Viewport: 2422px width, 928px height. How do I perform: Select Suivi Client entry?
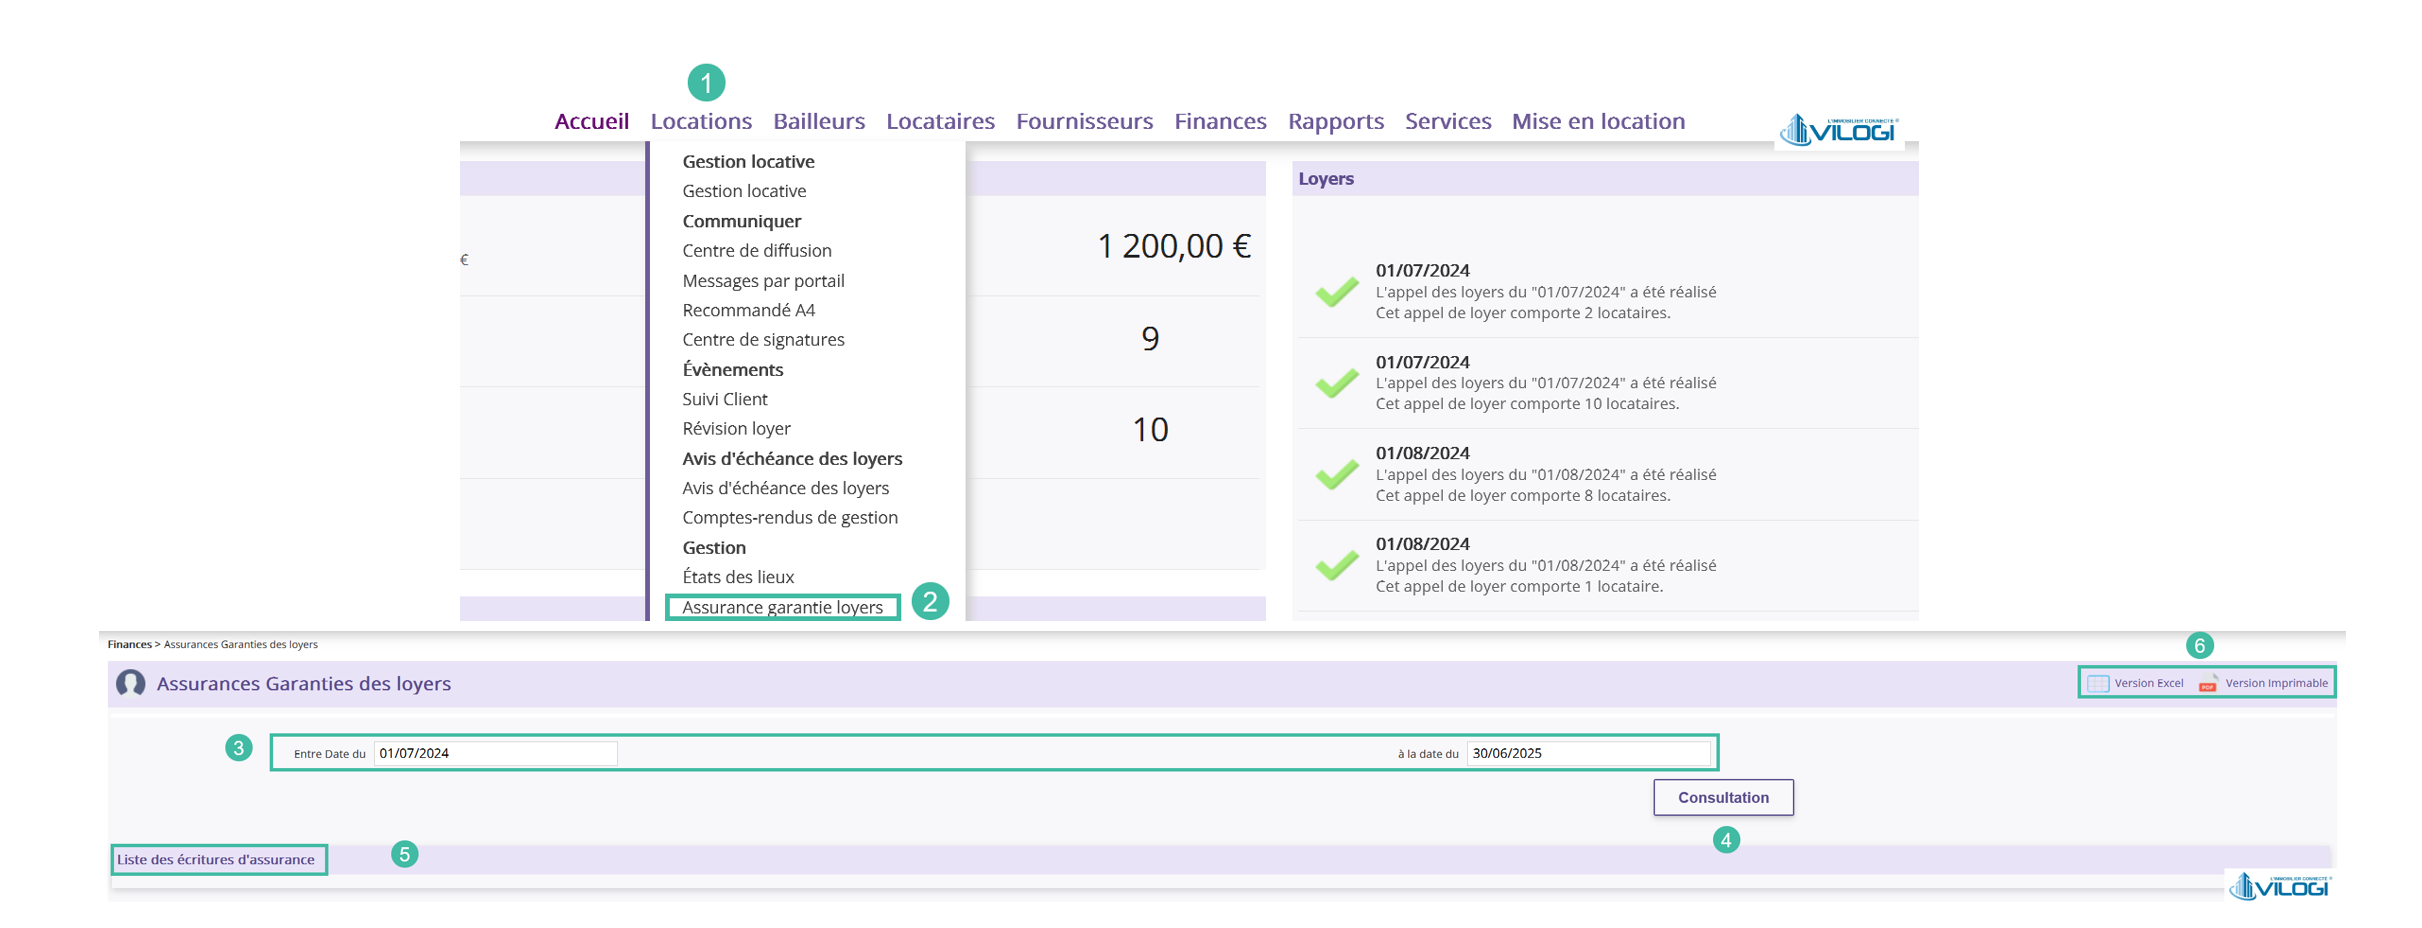[x=725, y=399]
